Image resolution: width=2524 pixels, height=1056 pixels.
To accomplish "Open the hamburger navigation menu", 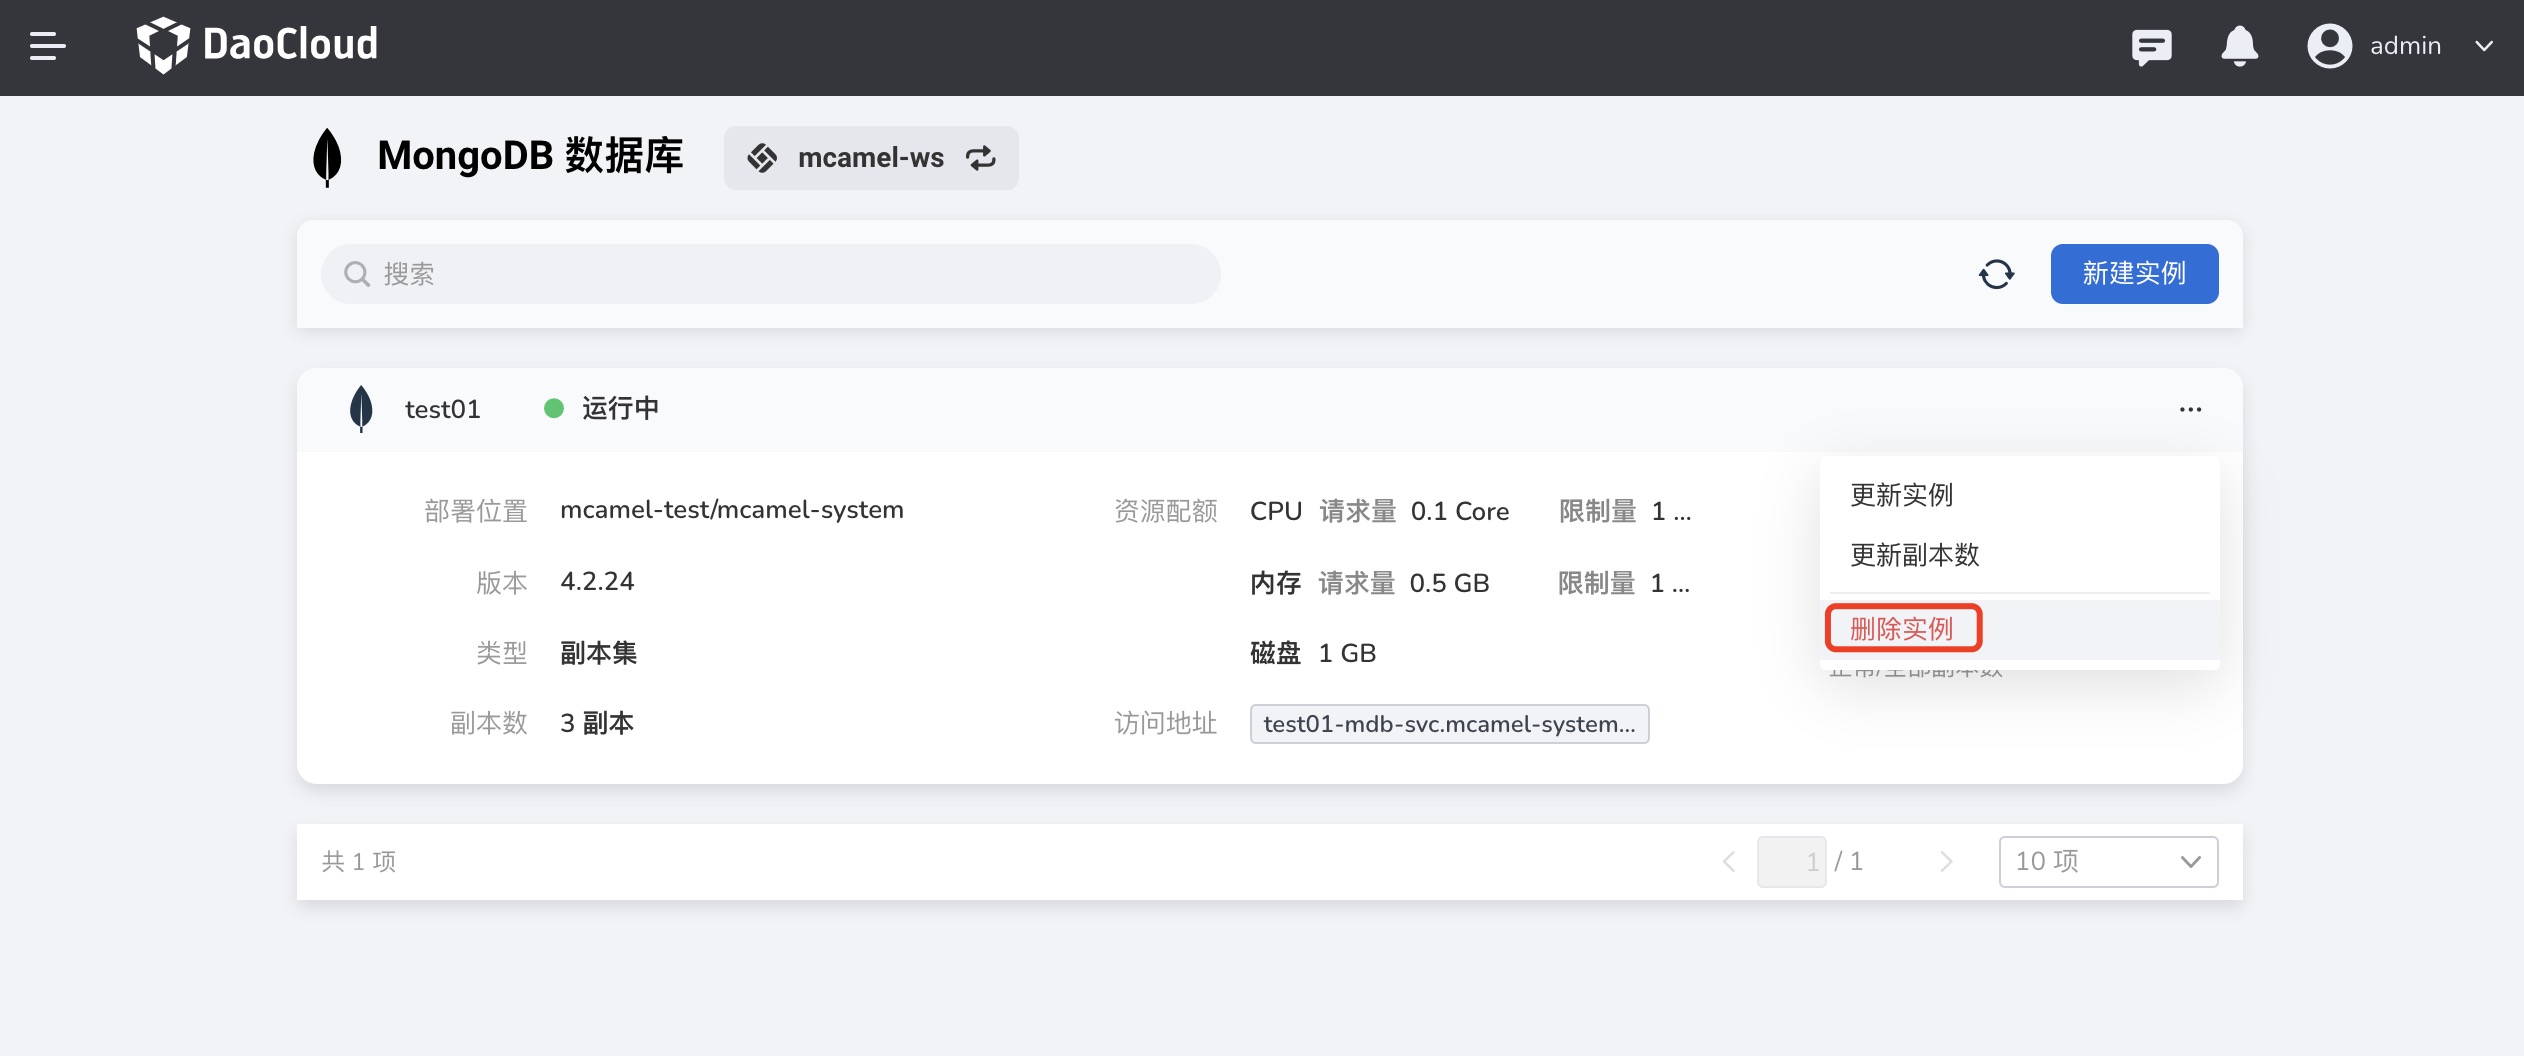I will pyautogui.click(x=48, y=46).
